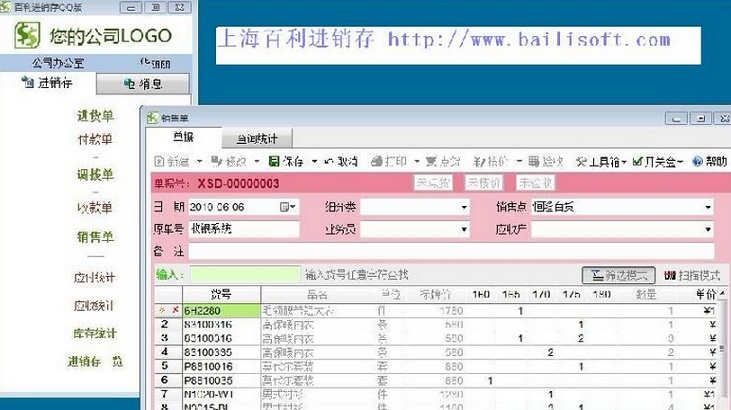This screenshot has width=731, height=410.
Task: Click the main window title bar app icon
Action: click(x=6, y=7)
